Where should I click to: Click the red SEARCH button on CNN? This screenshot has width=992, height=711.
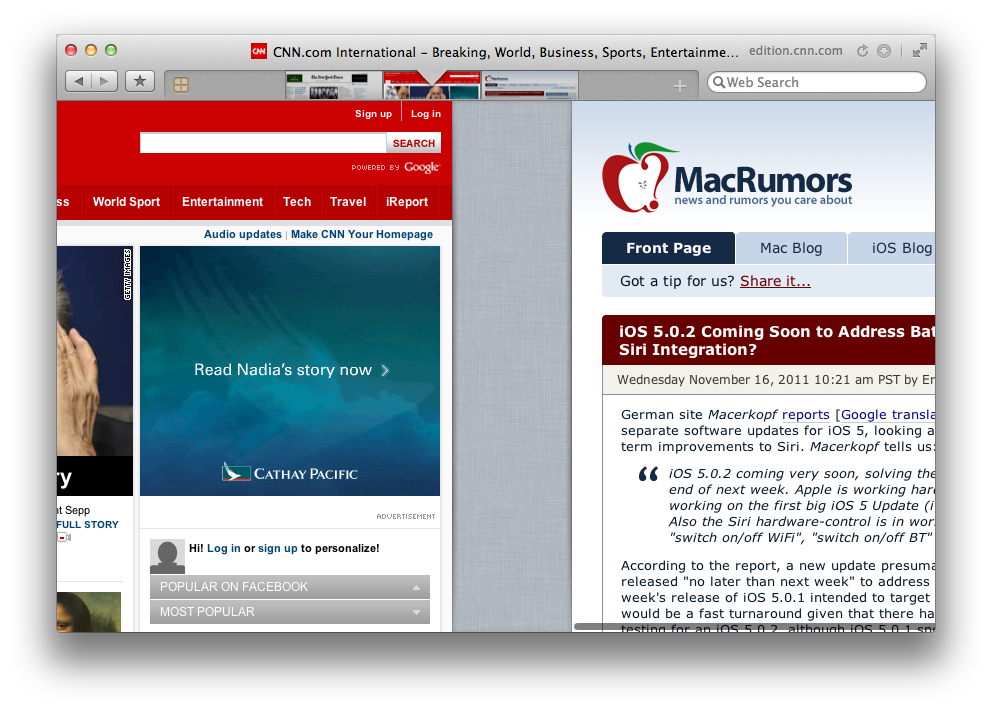[414, 143]
